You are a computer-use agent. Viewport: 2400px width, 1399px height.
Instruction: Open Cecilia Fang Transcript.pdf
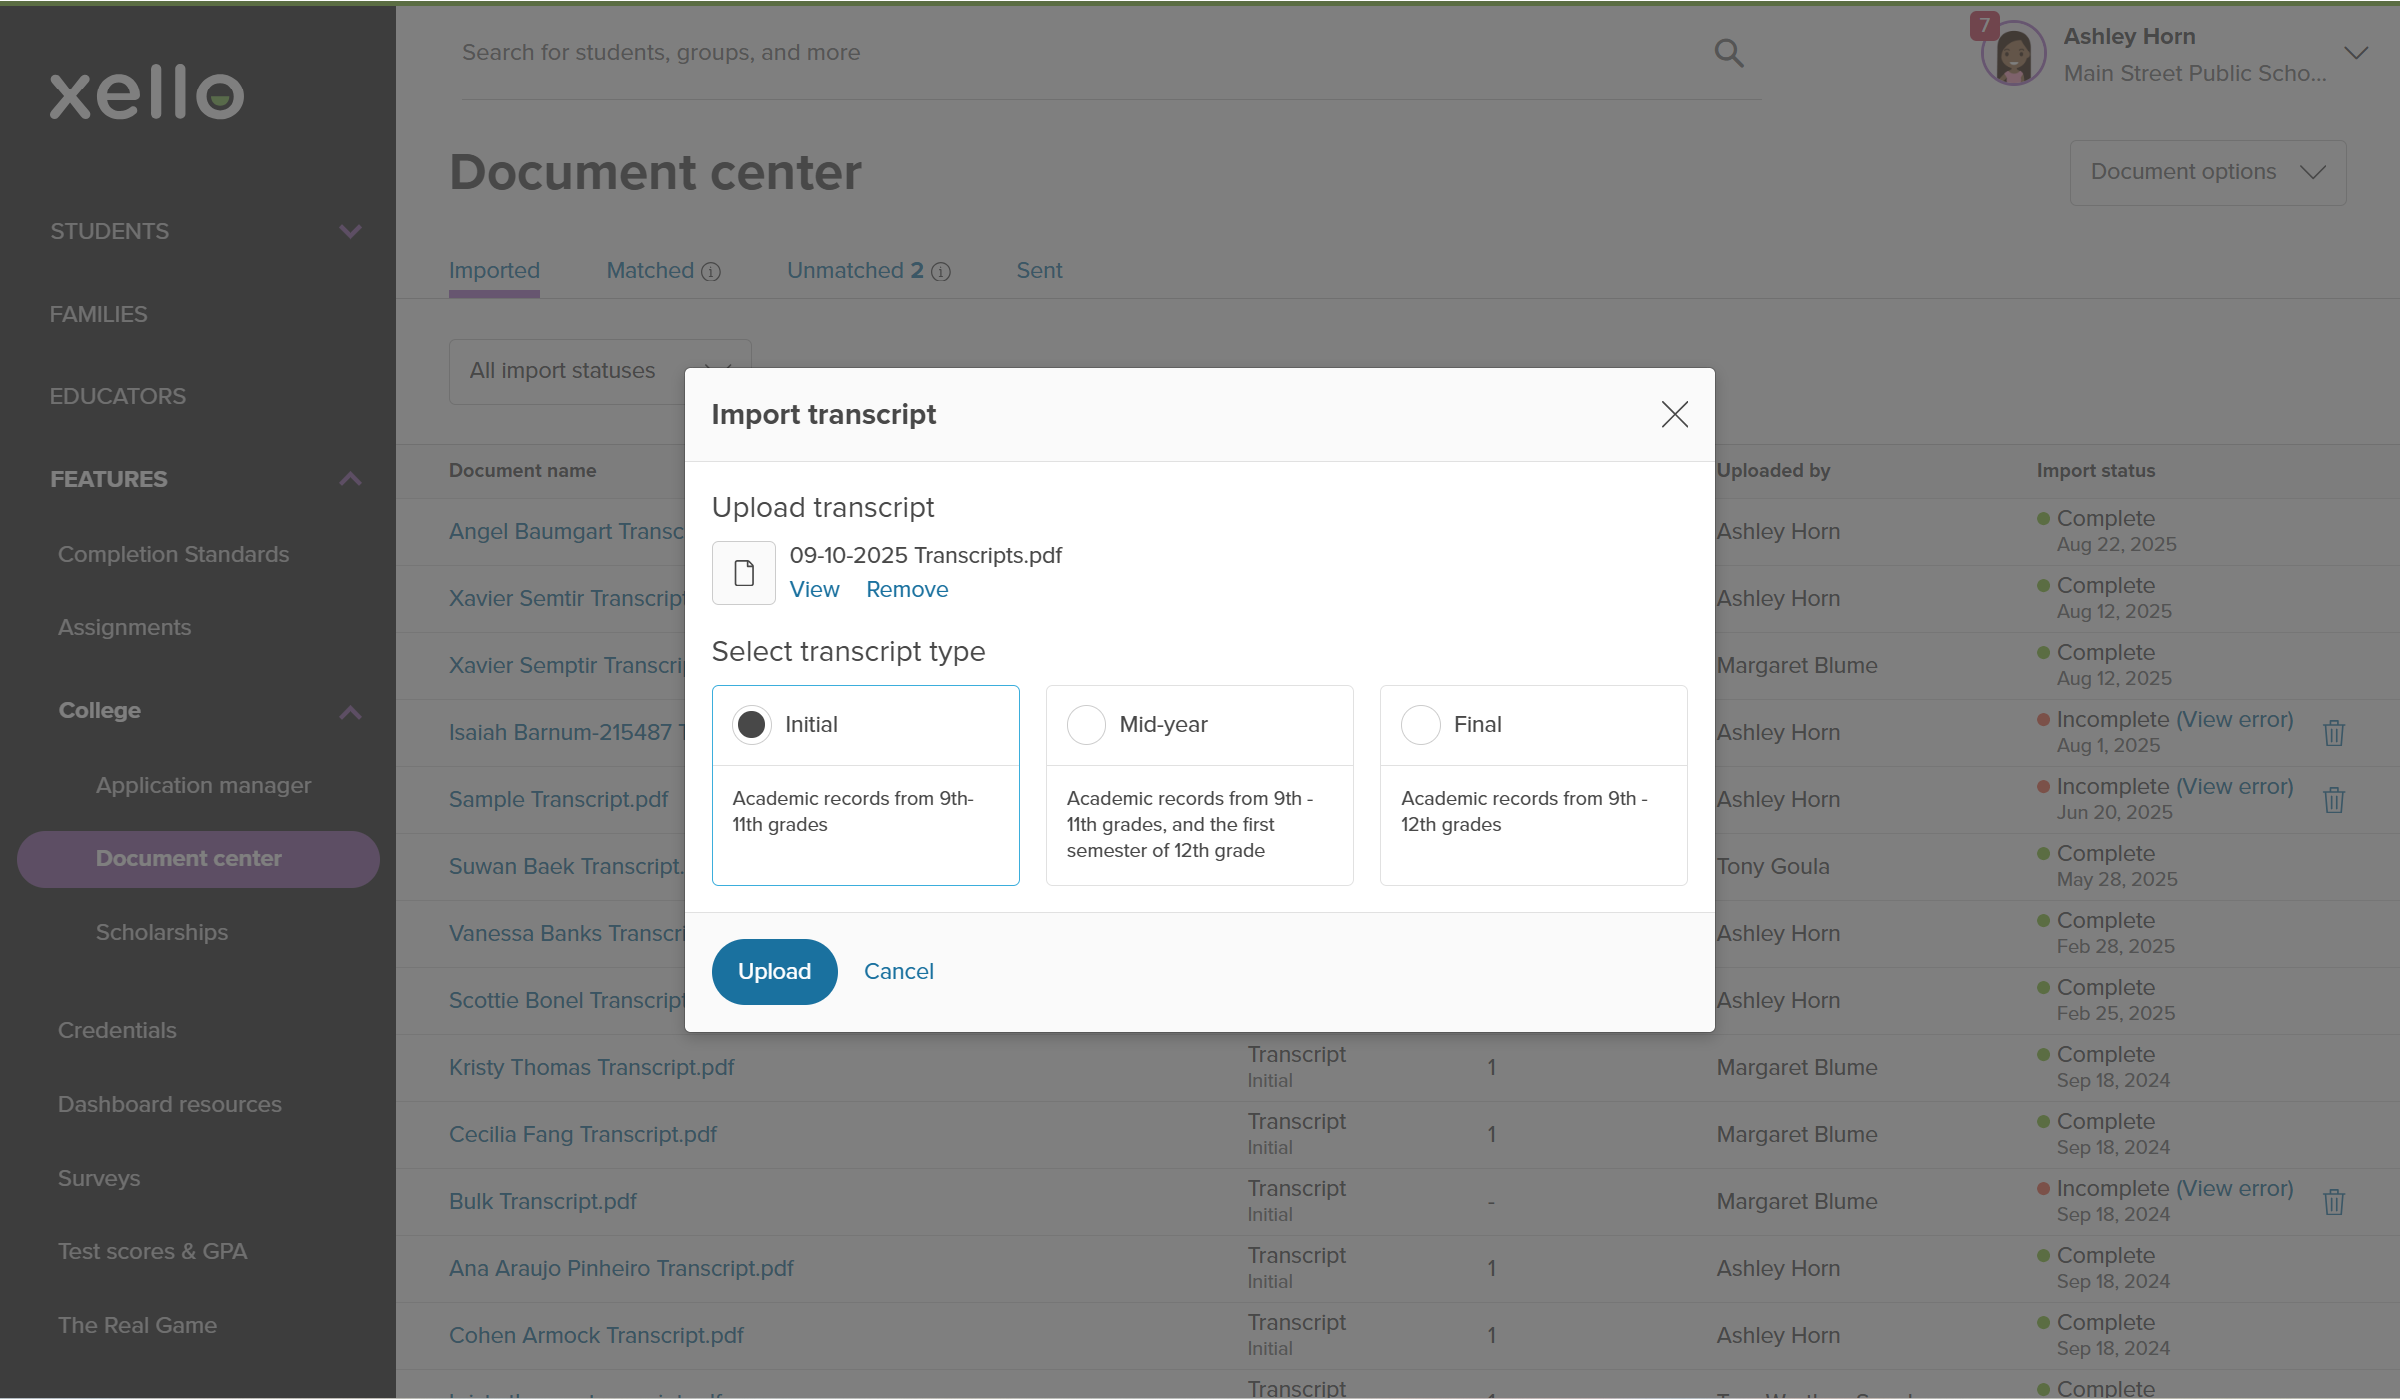pos(583,1134)
